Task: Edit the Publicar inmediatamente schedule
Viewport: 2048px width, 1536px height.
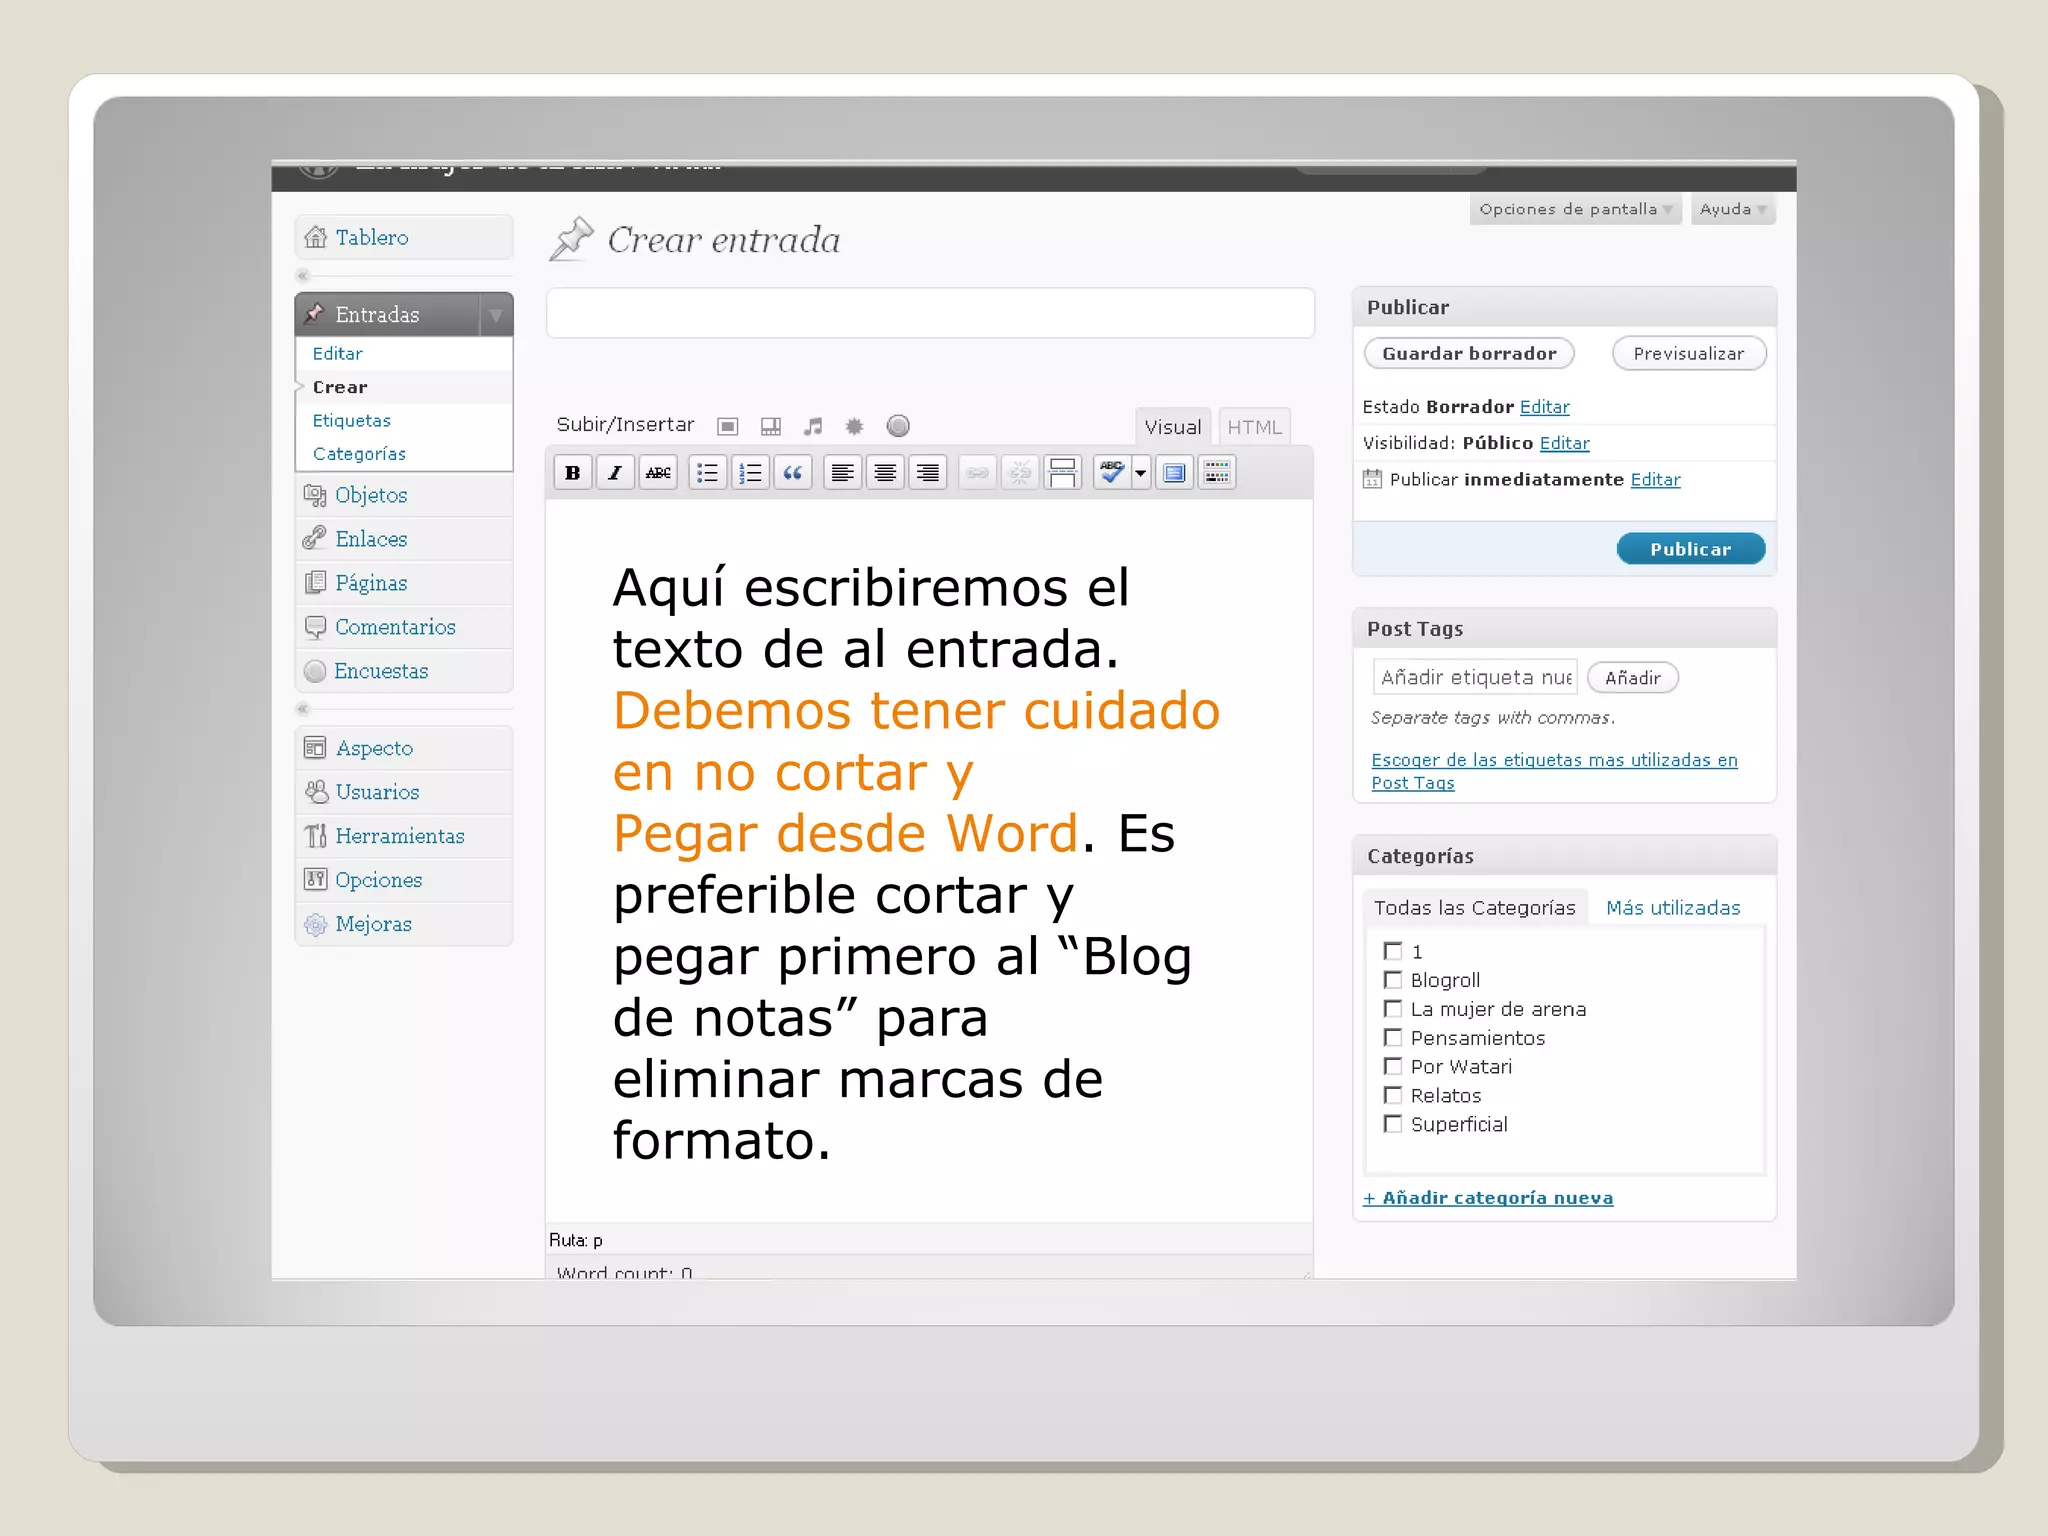Action: 1656,480
